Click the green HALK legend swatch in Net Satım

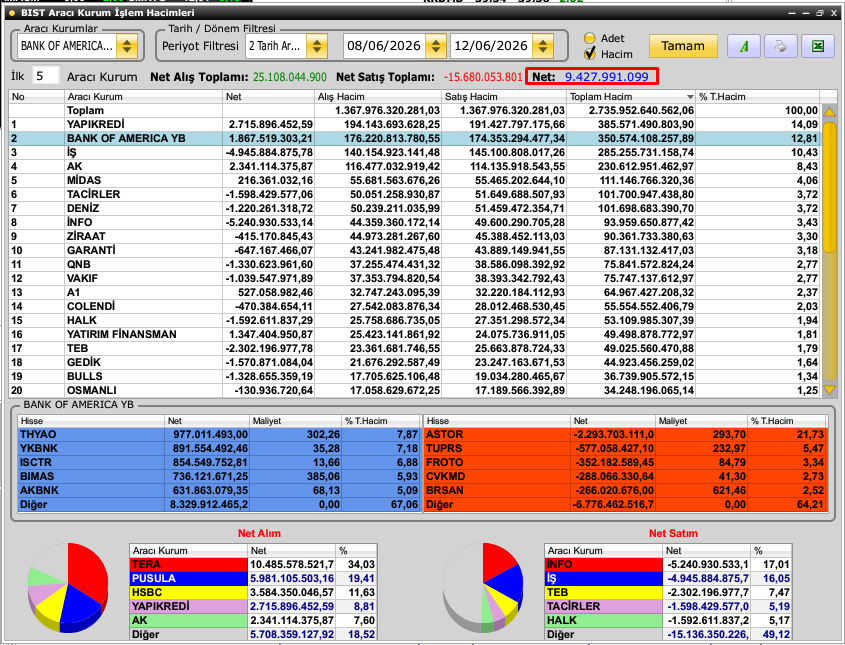pyautogui.click(x=604, y=621)
